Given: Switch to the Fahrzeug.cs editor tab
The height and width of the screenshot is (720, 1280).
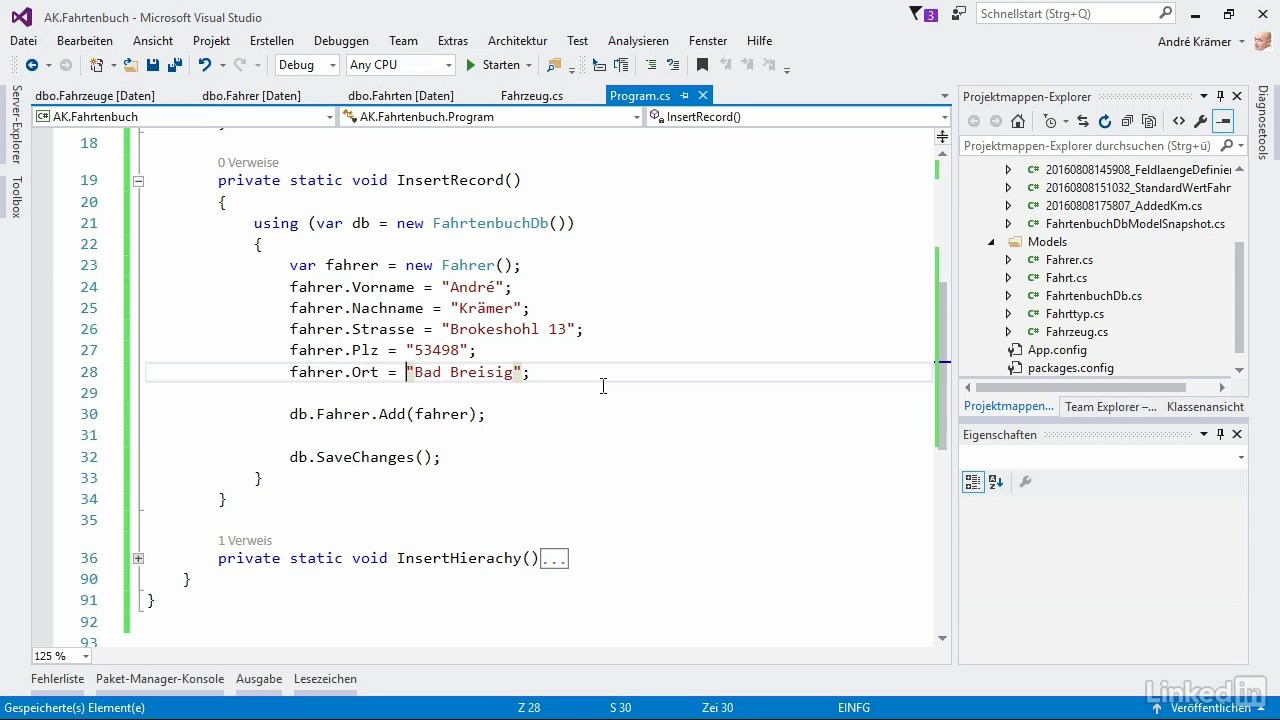Looking at the screenshot, I should pyautogui.click(x=531, y=96).
